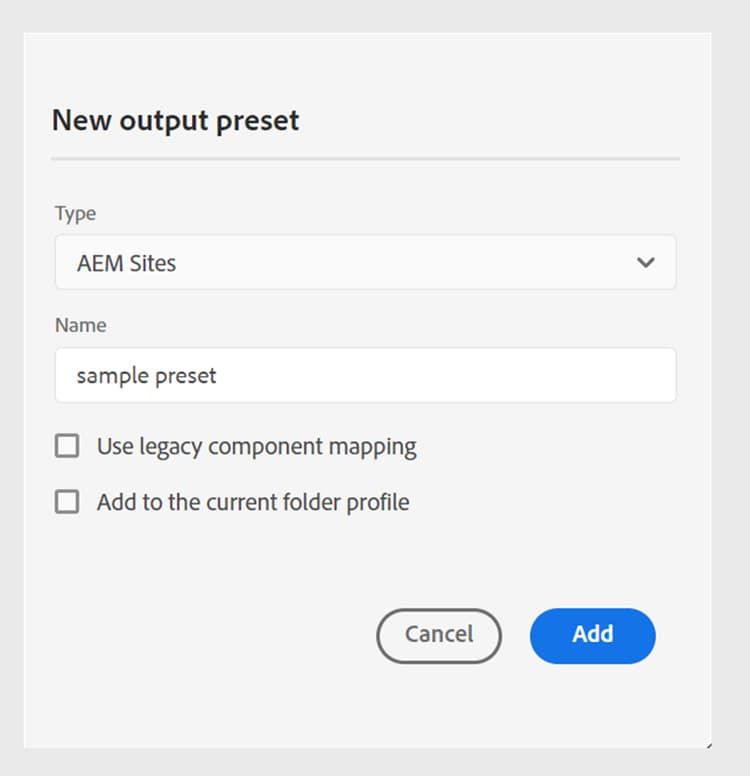Click the divider line below the title
The width and height of the screenshot is (750, 776).
(365, 158)
